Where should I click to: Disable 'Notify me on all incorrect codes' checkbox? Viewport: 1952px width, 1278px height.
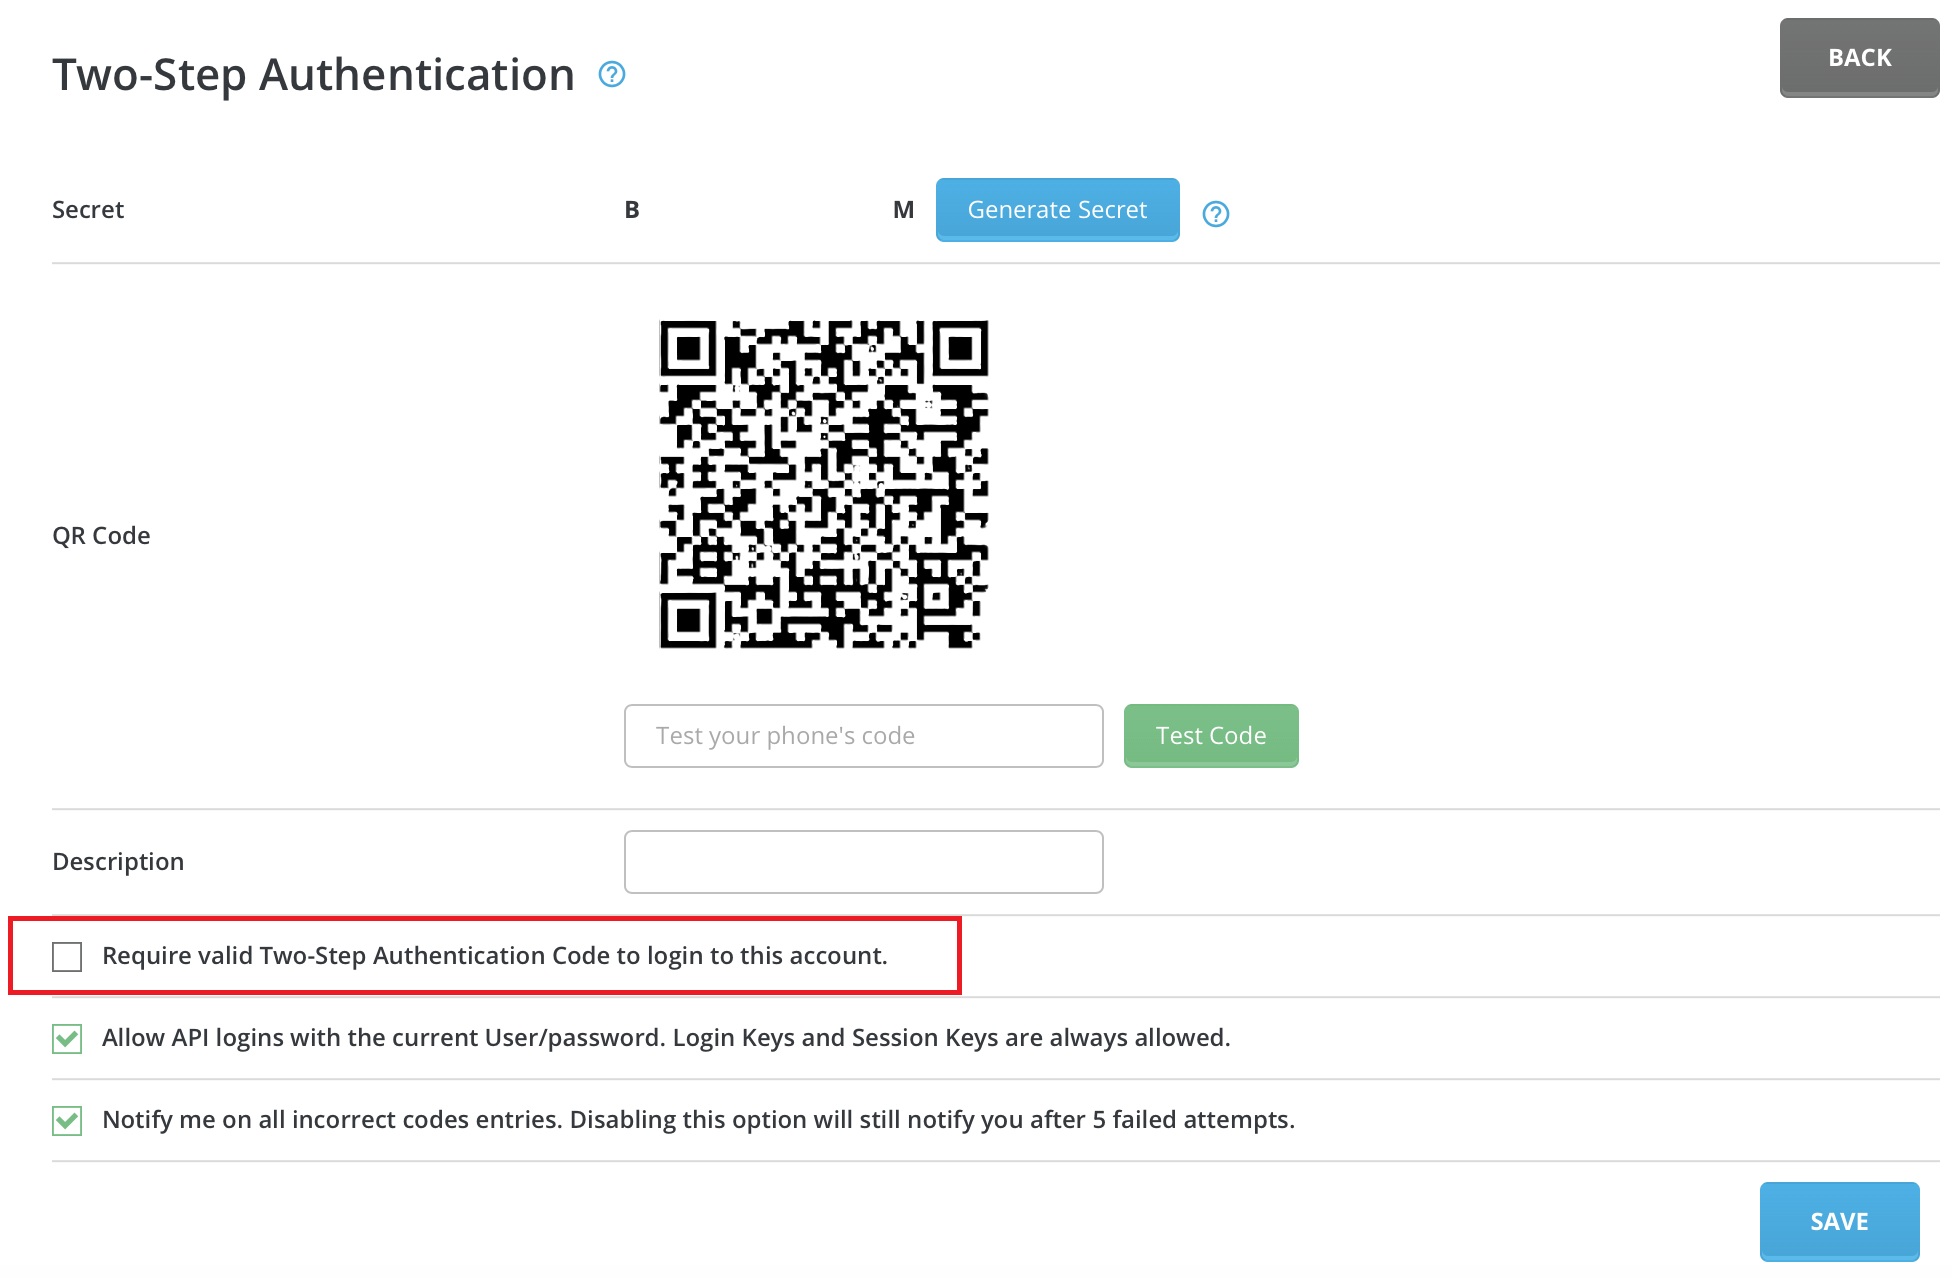67,1121
